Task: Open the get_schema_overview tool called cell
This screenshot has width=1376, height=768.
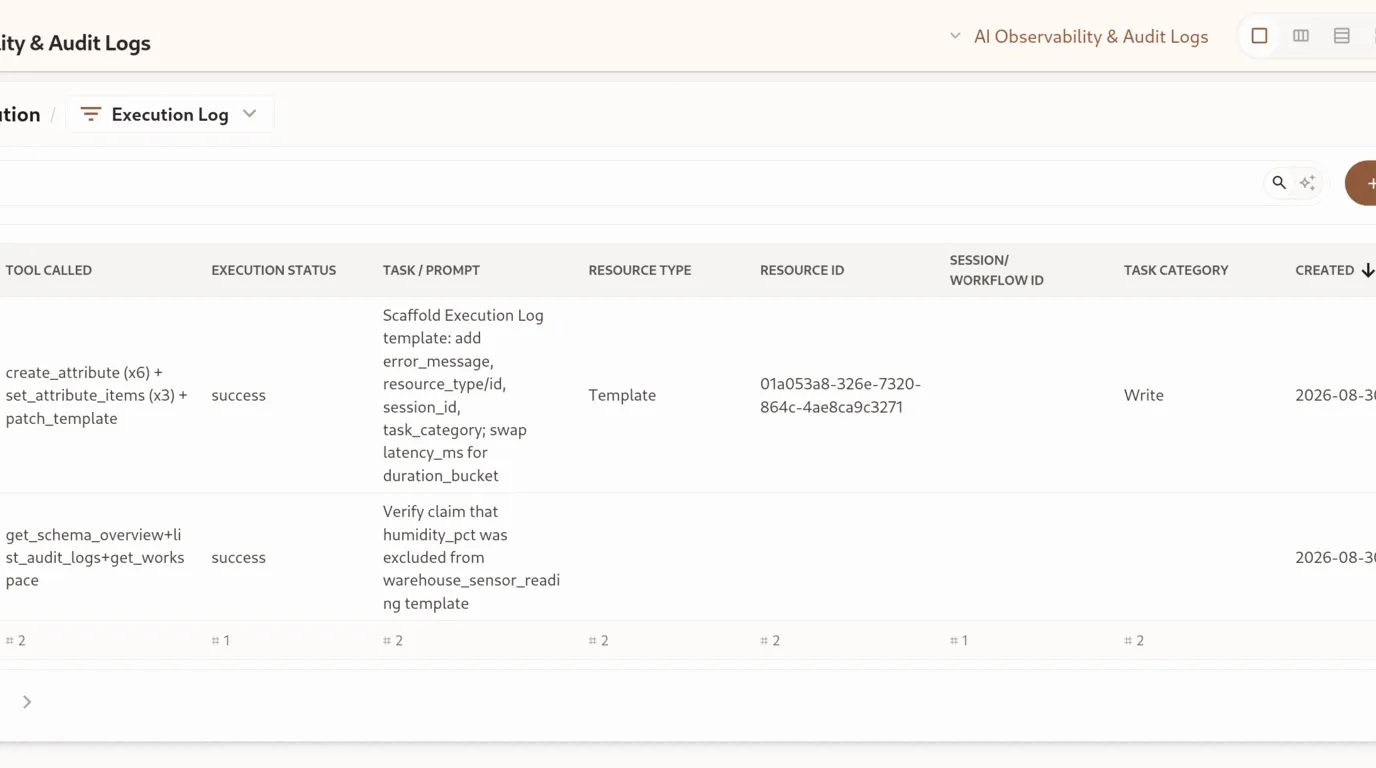Action: pyautogui.click(x=95, y=557)
